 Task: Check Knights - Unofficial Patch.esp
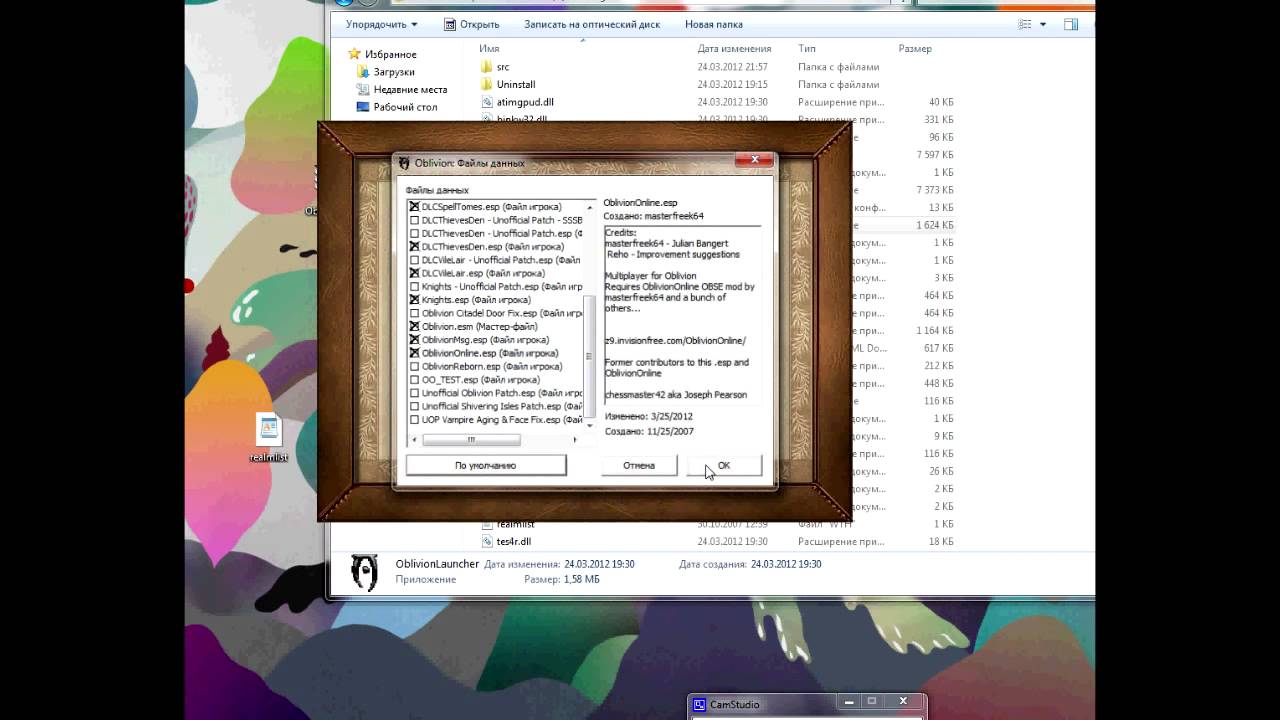coord(414,286)
